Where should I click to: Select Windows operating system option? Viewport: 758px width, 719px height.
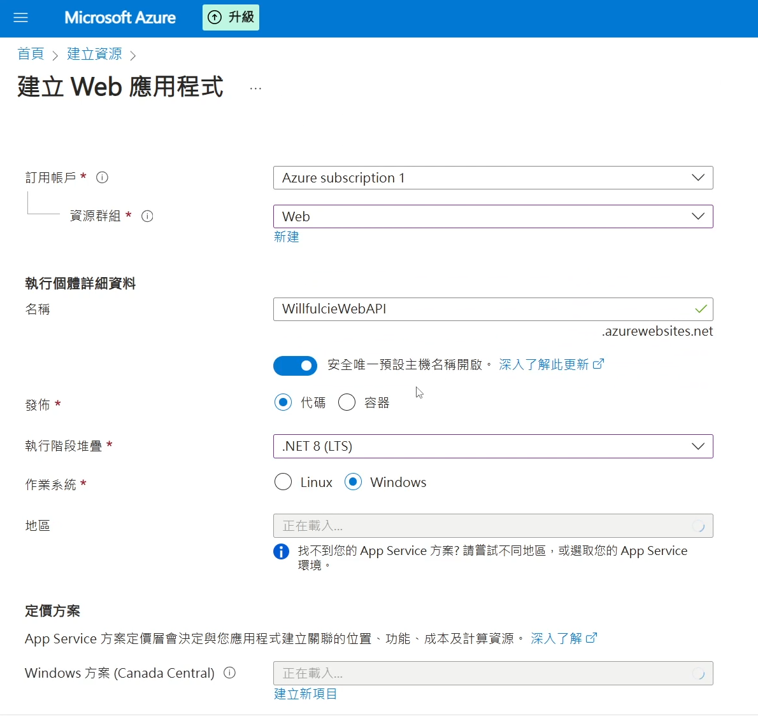coord(353,482)
